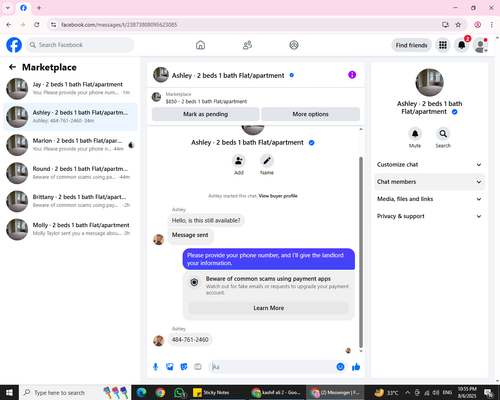The height and width of the screenshot is (400, 500).
Task: Reload the page button
Action: [x=37, y=25]
